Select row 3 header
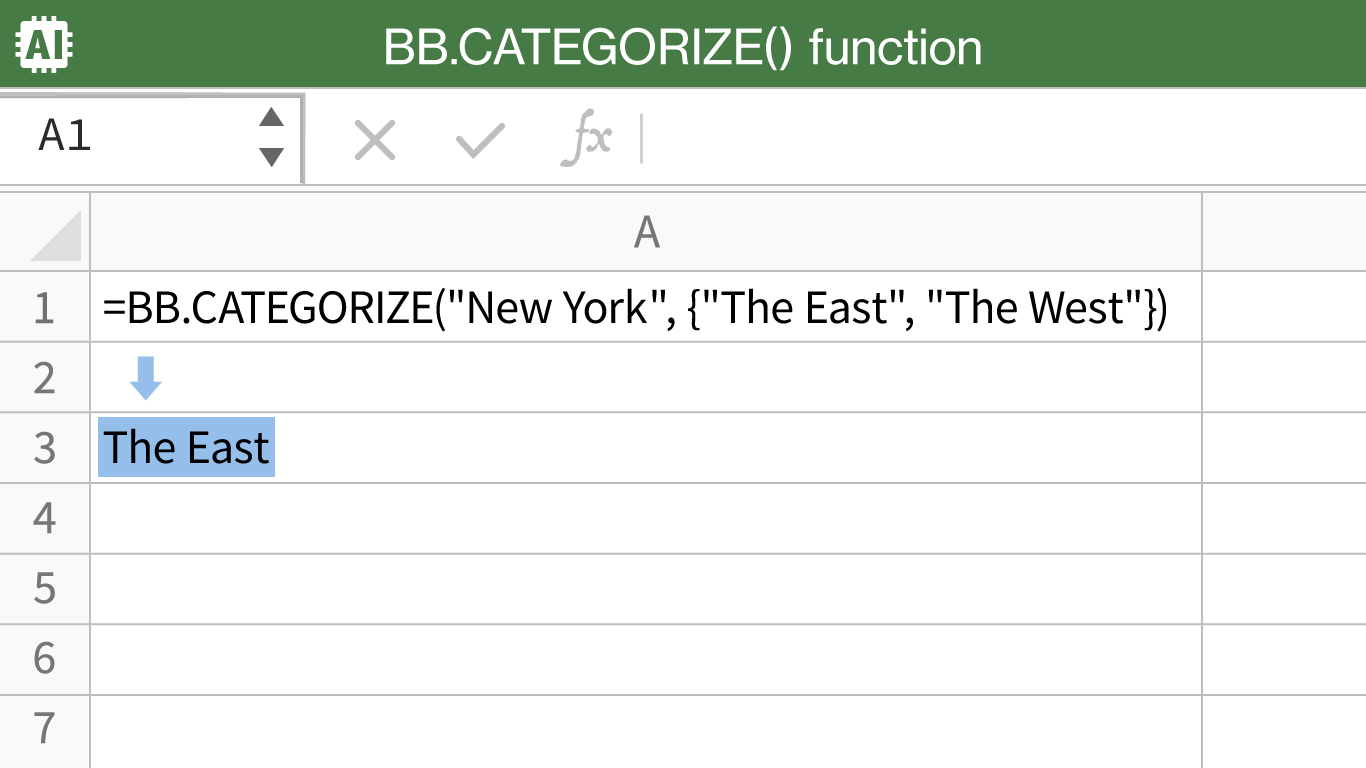Viewport: 1366px width, 768px height. pos(44,448)
